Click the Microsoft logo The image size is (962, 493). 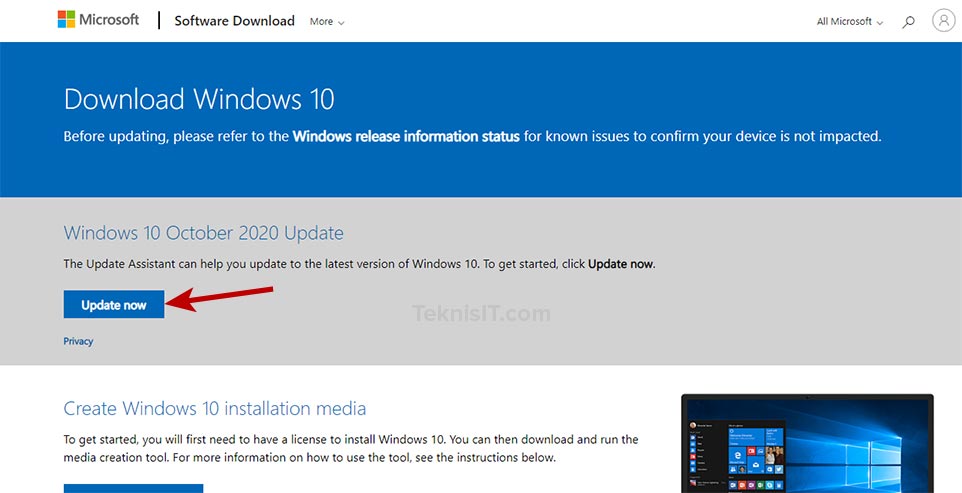click(98, 20)
